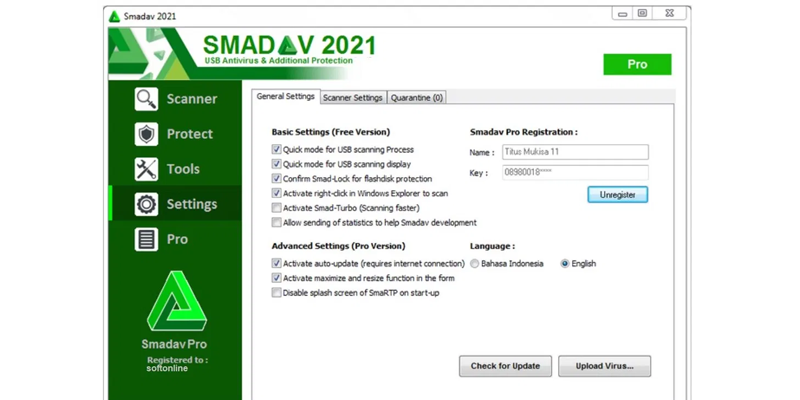Viewport: 800px width, 400px height.
Task: Switch to General Settings tab
Action: (286, 96)
